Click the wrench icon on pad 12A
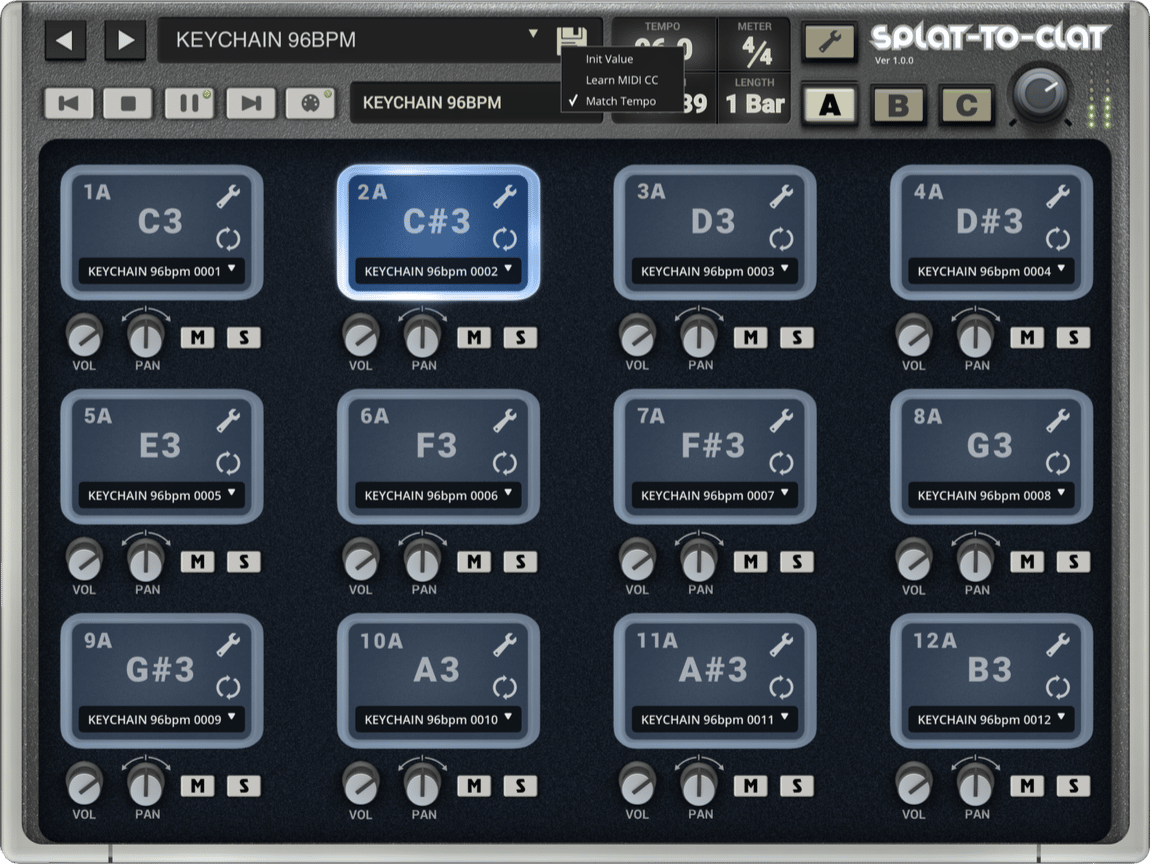 click(1058, 645)
